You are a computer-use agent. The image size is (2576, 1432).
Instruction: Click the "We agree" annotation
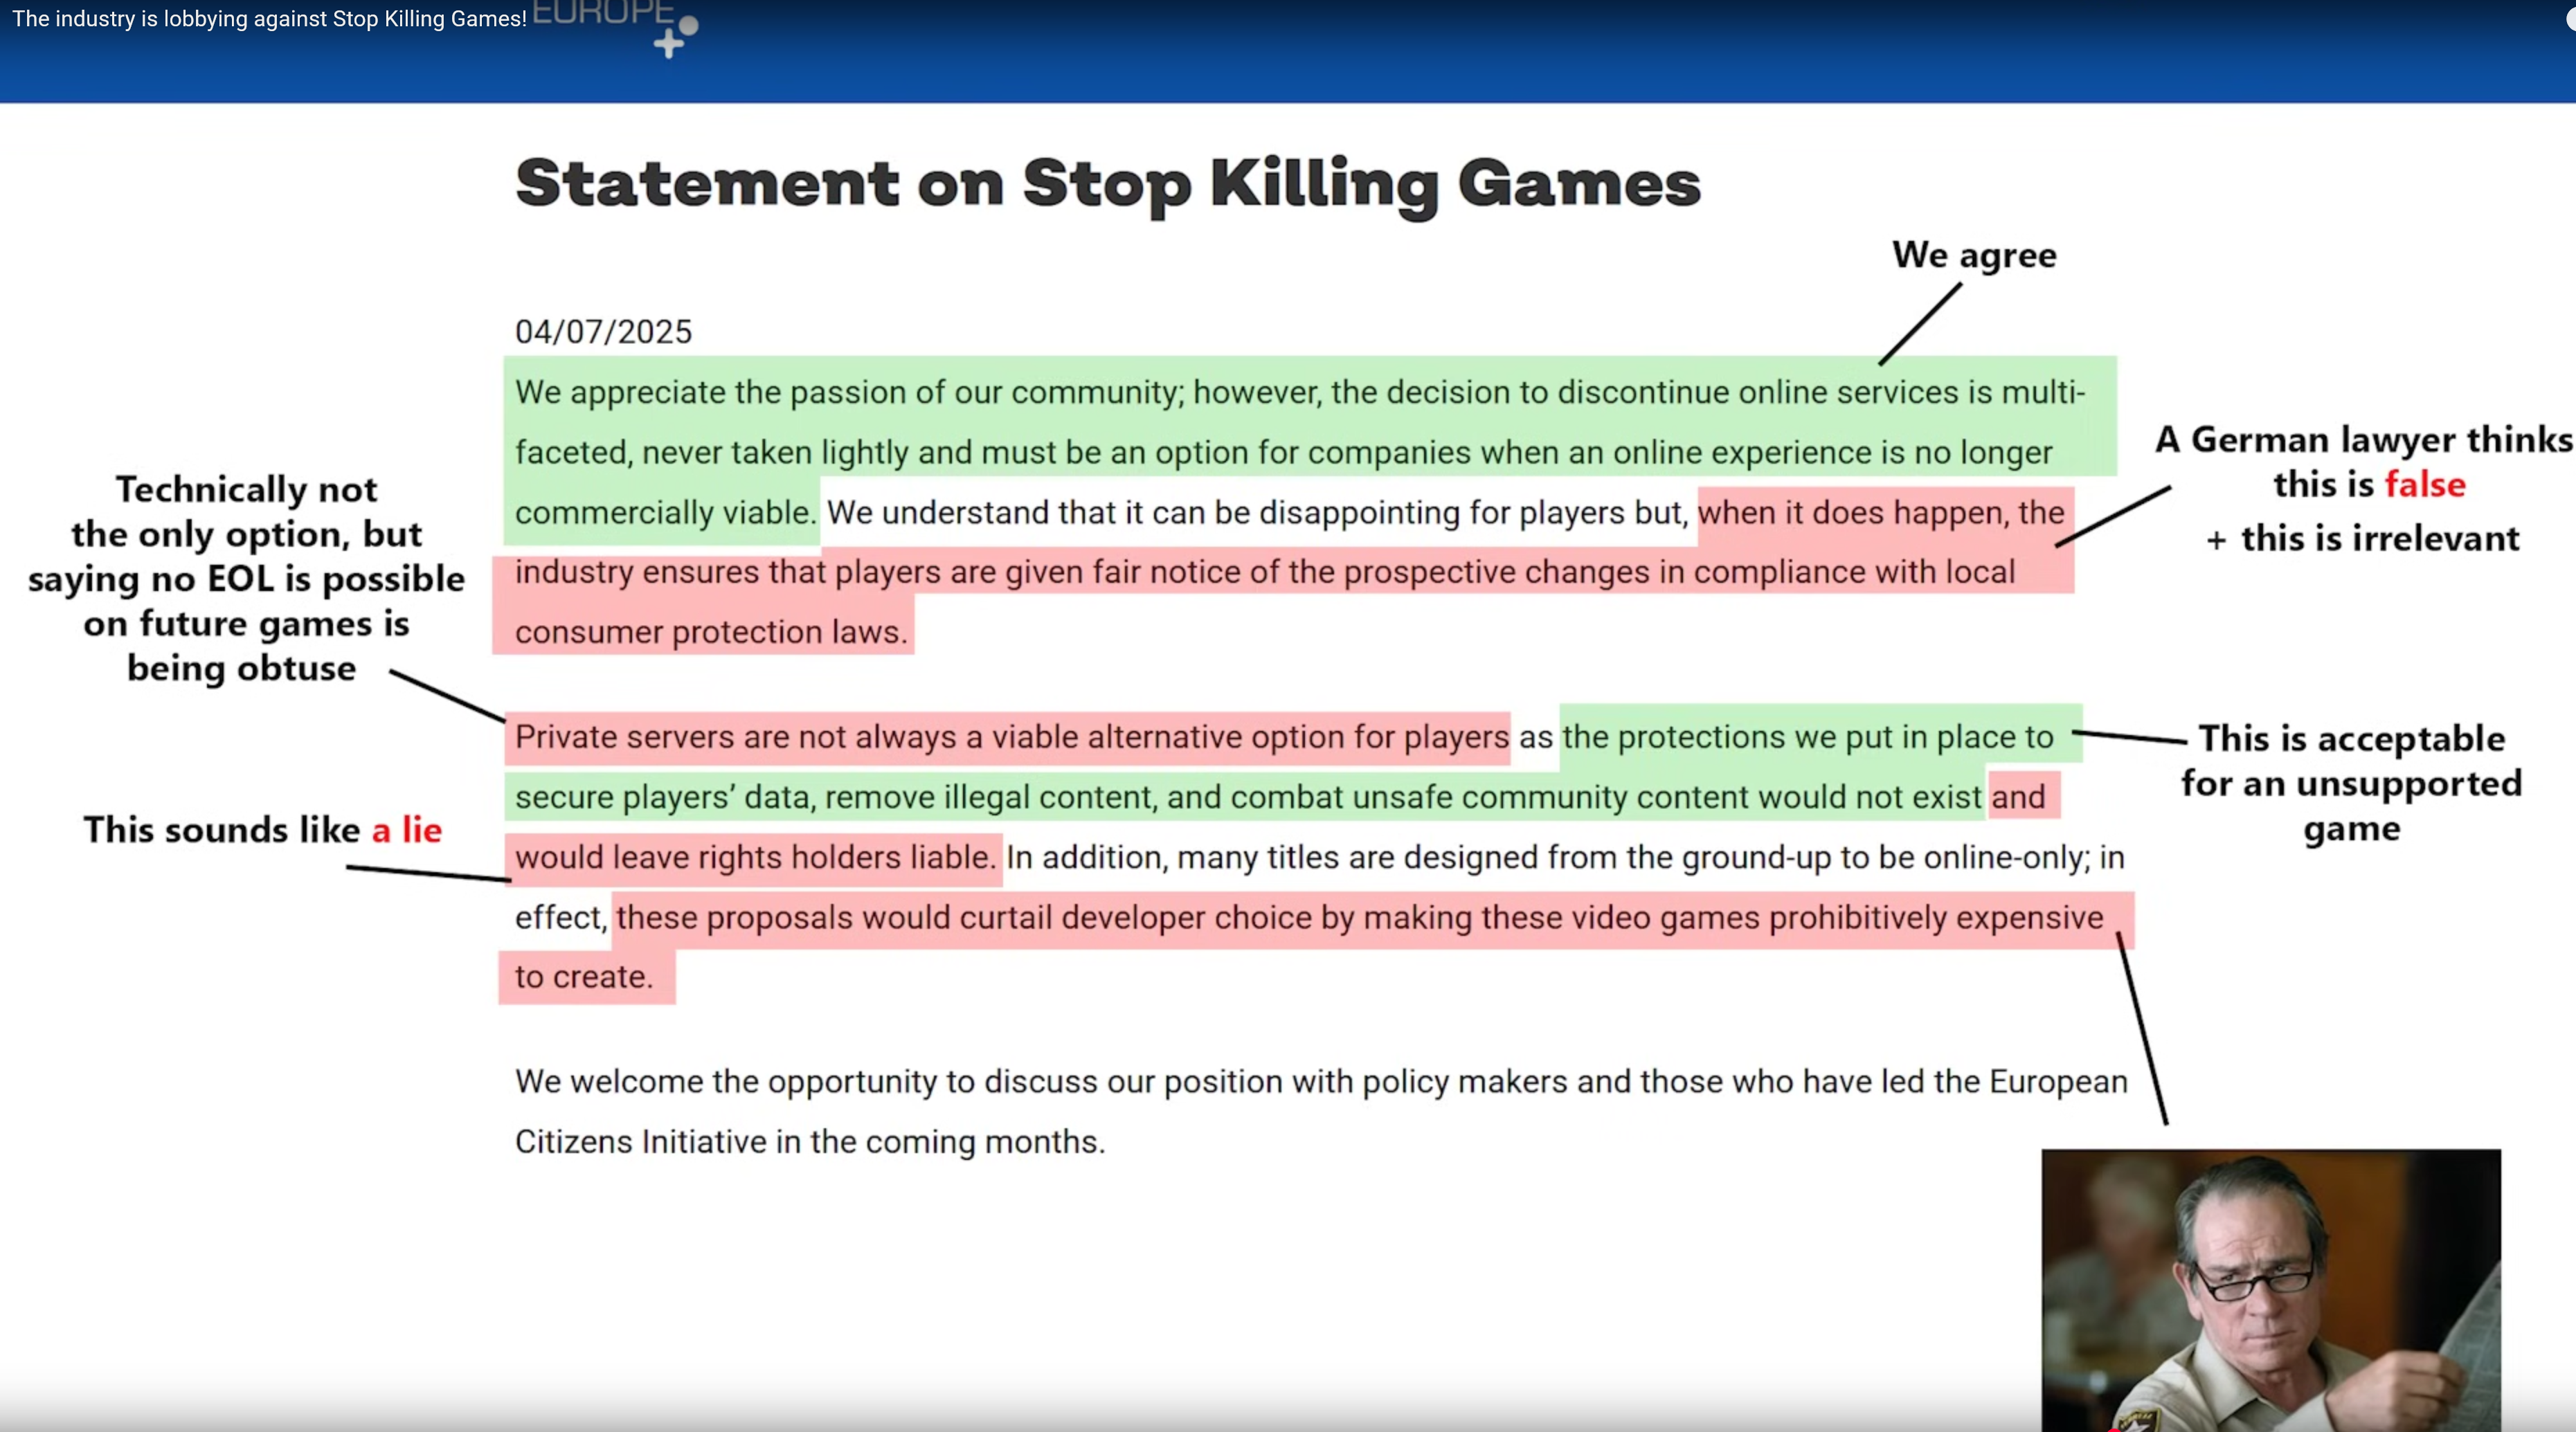[x=1974, y=256]
